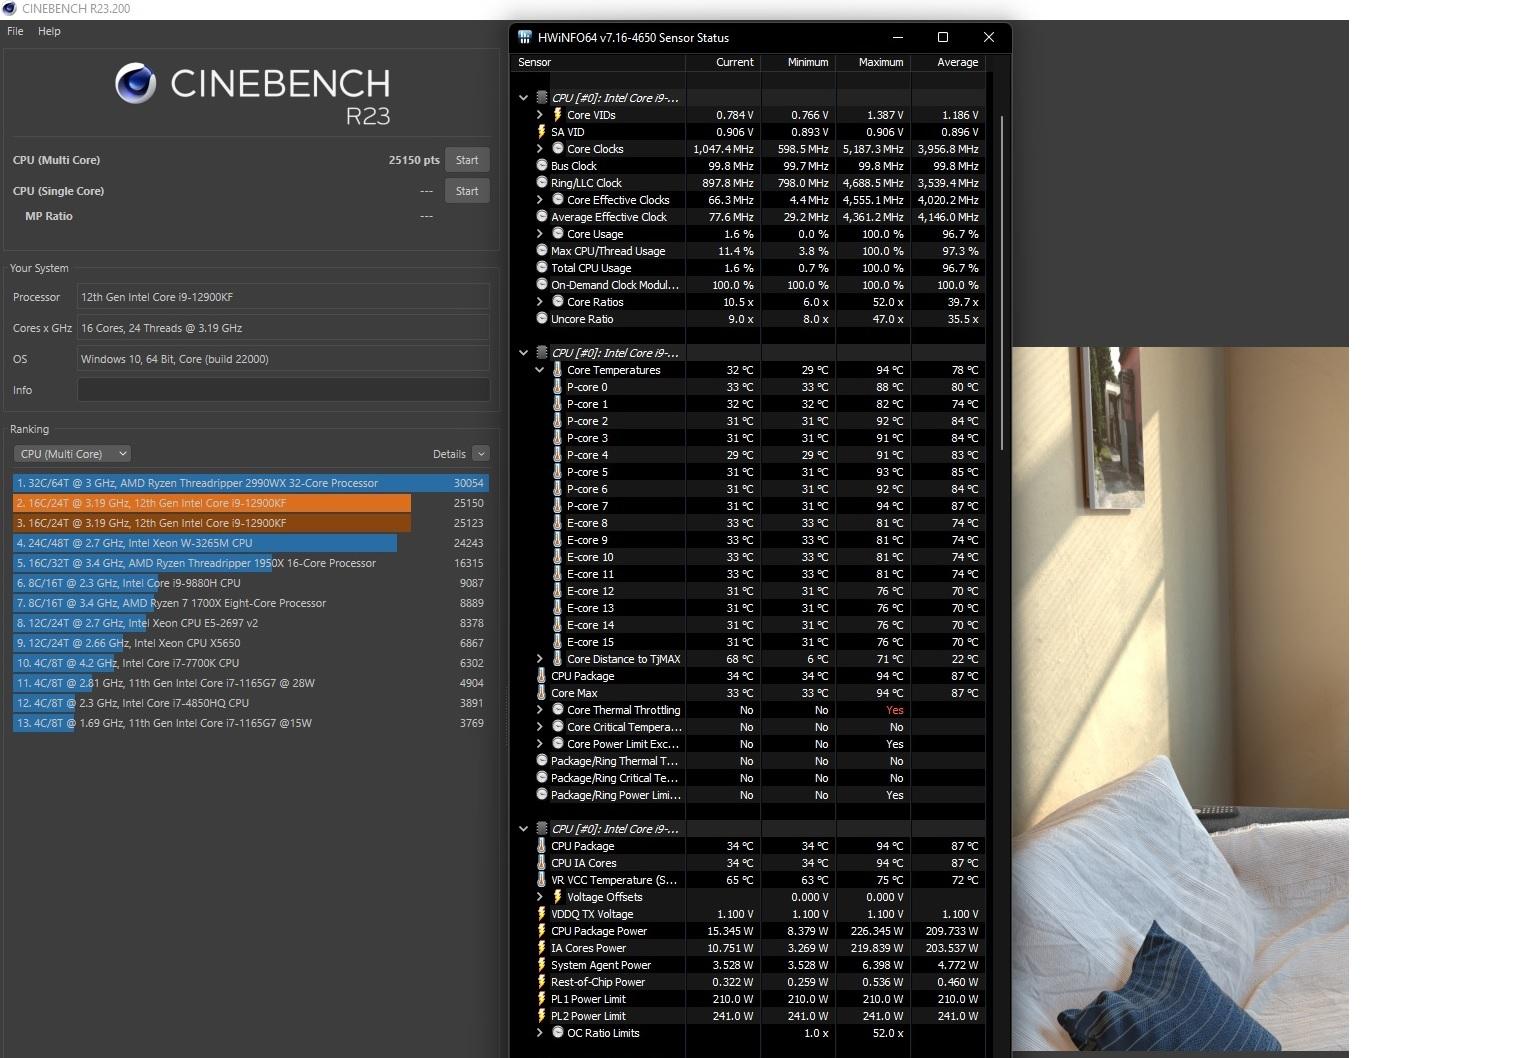Expand the Core Usage row
This screenshot has width=1536, height=1058.
(540, 234)
